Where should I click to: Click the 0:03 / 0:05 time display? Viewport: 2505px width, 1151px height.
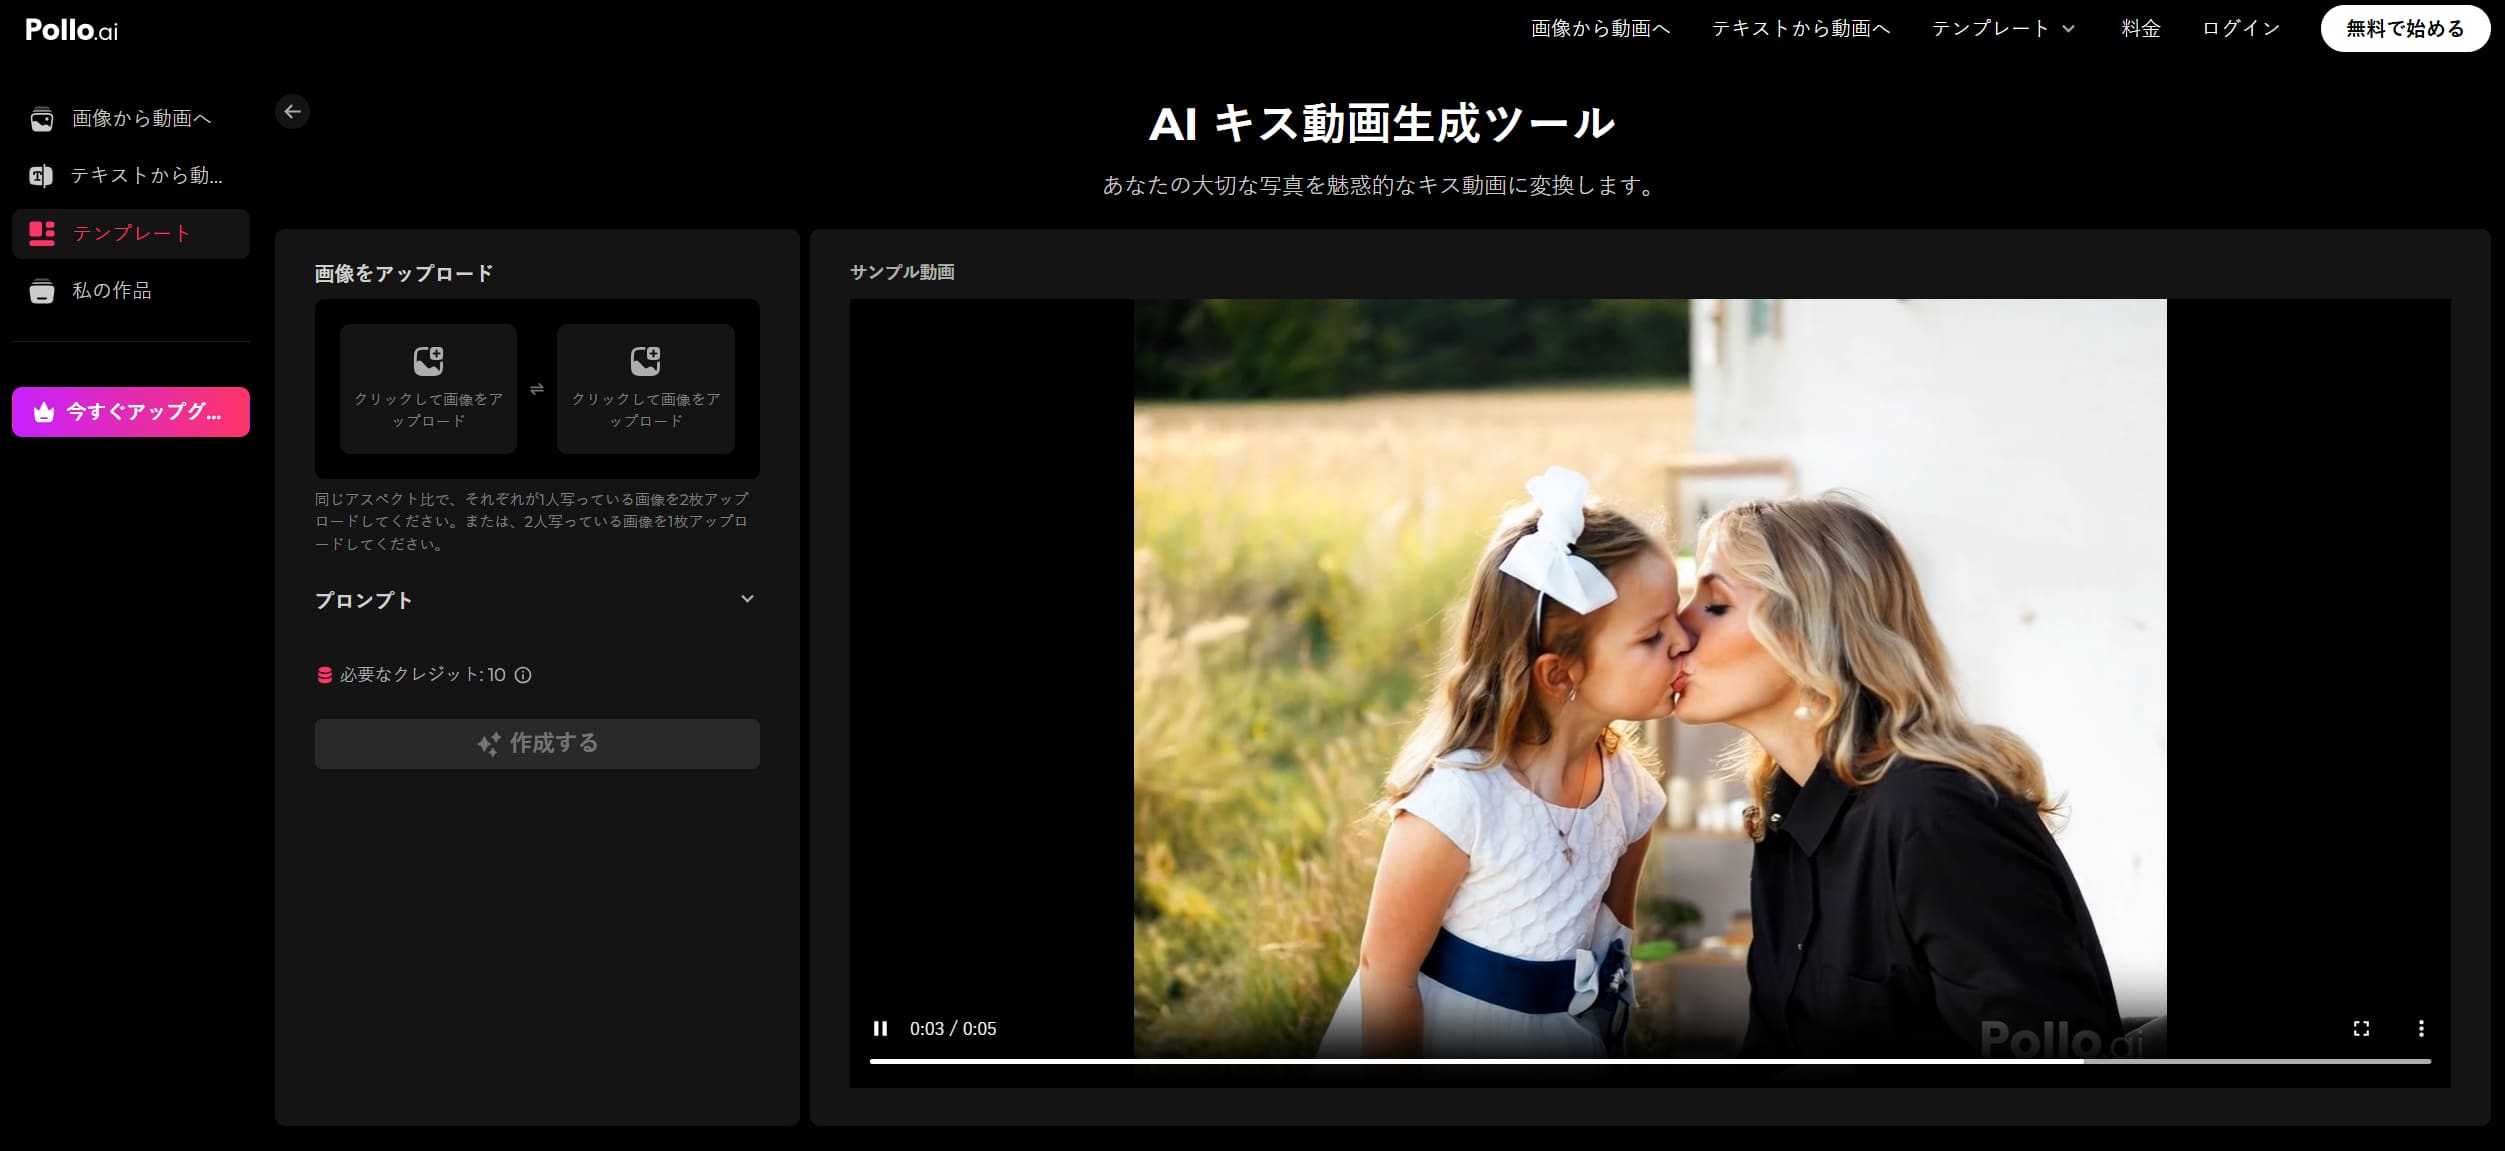pos(953,1028)
